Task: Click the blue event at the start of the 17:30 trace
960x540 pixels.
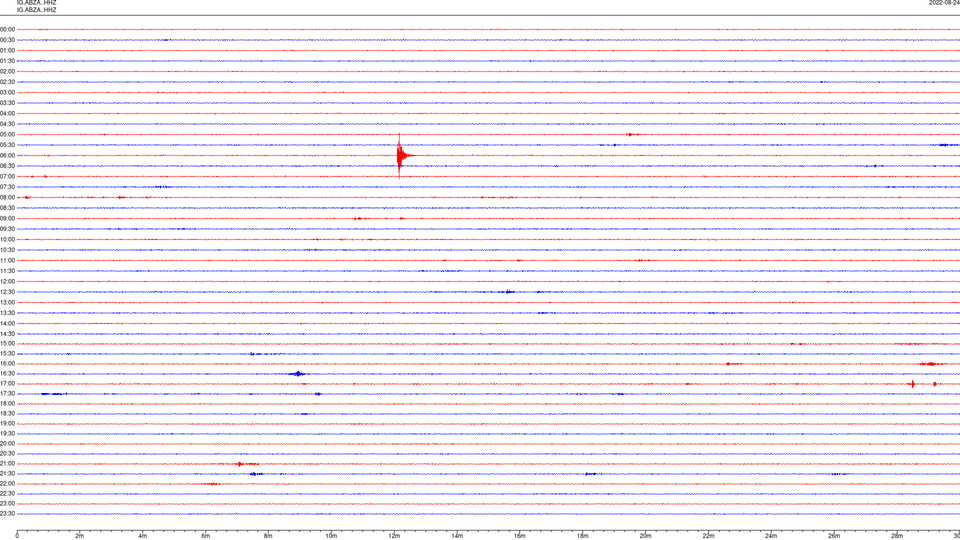Action: pyautogui.click(x=54, y=394)
